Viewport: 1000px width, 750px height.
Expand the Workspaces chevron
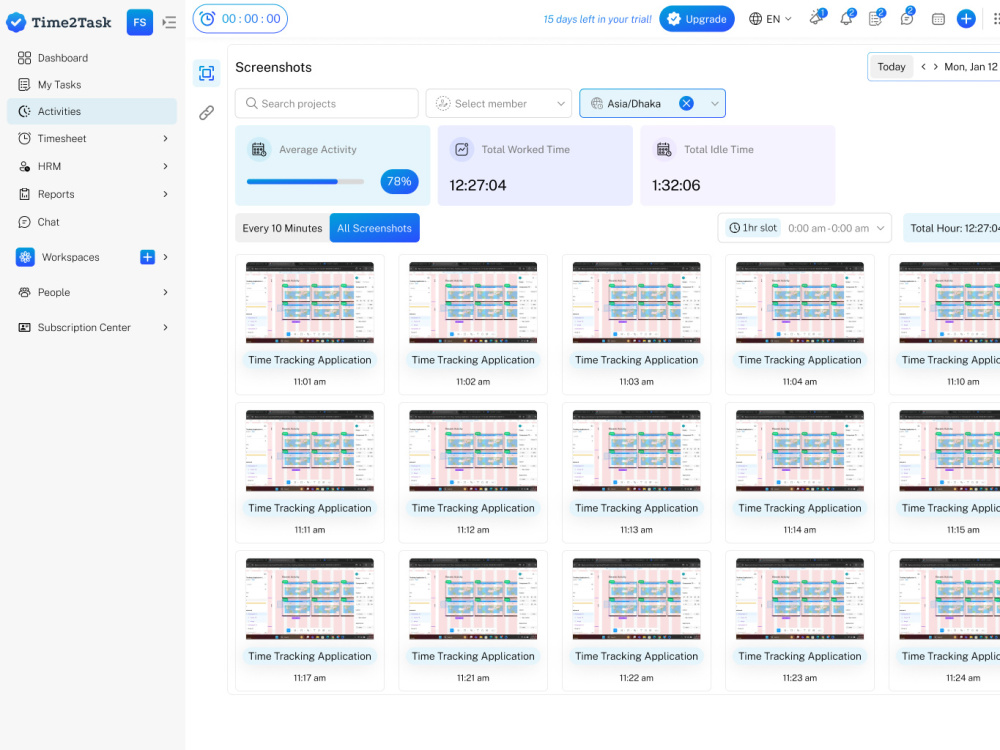[166, 257]
